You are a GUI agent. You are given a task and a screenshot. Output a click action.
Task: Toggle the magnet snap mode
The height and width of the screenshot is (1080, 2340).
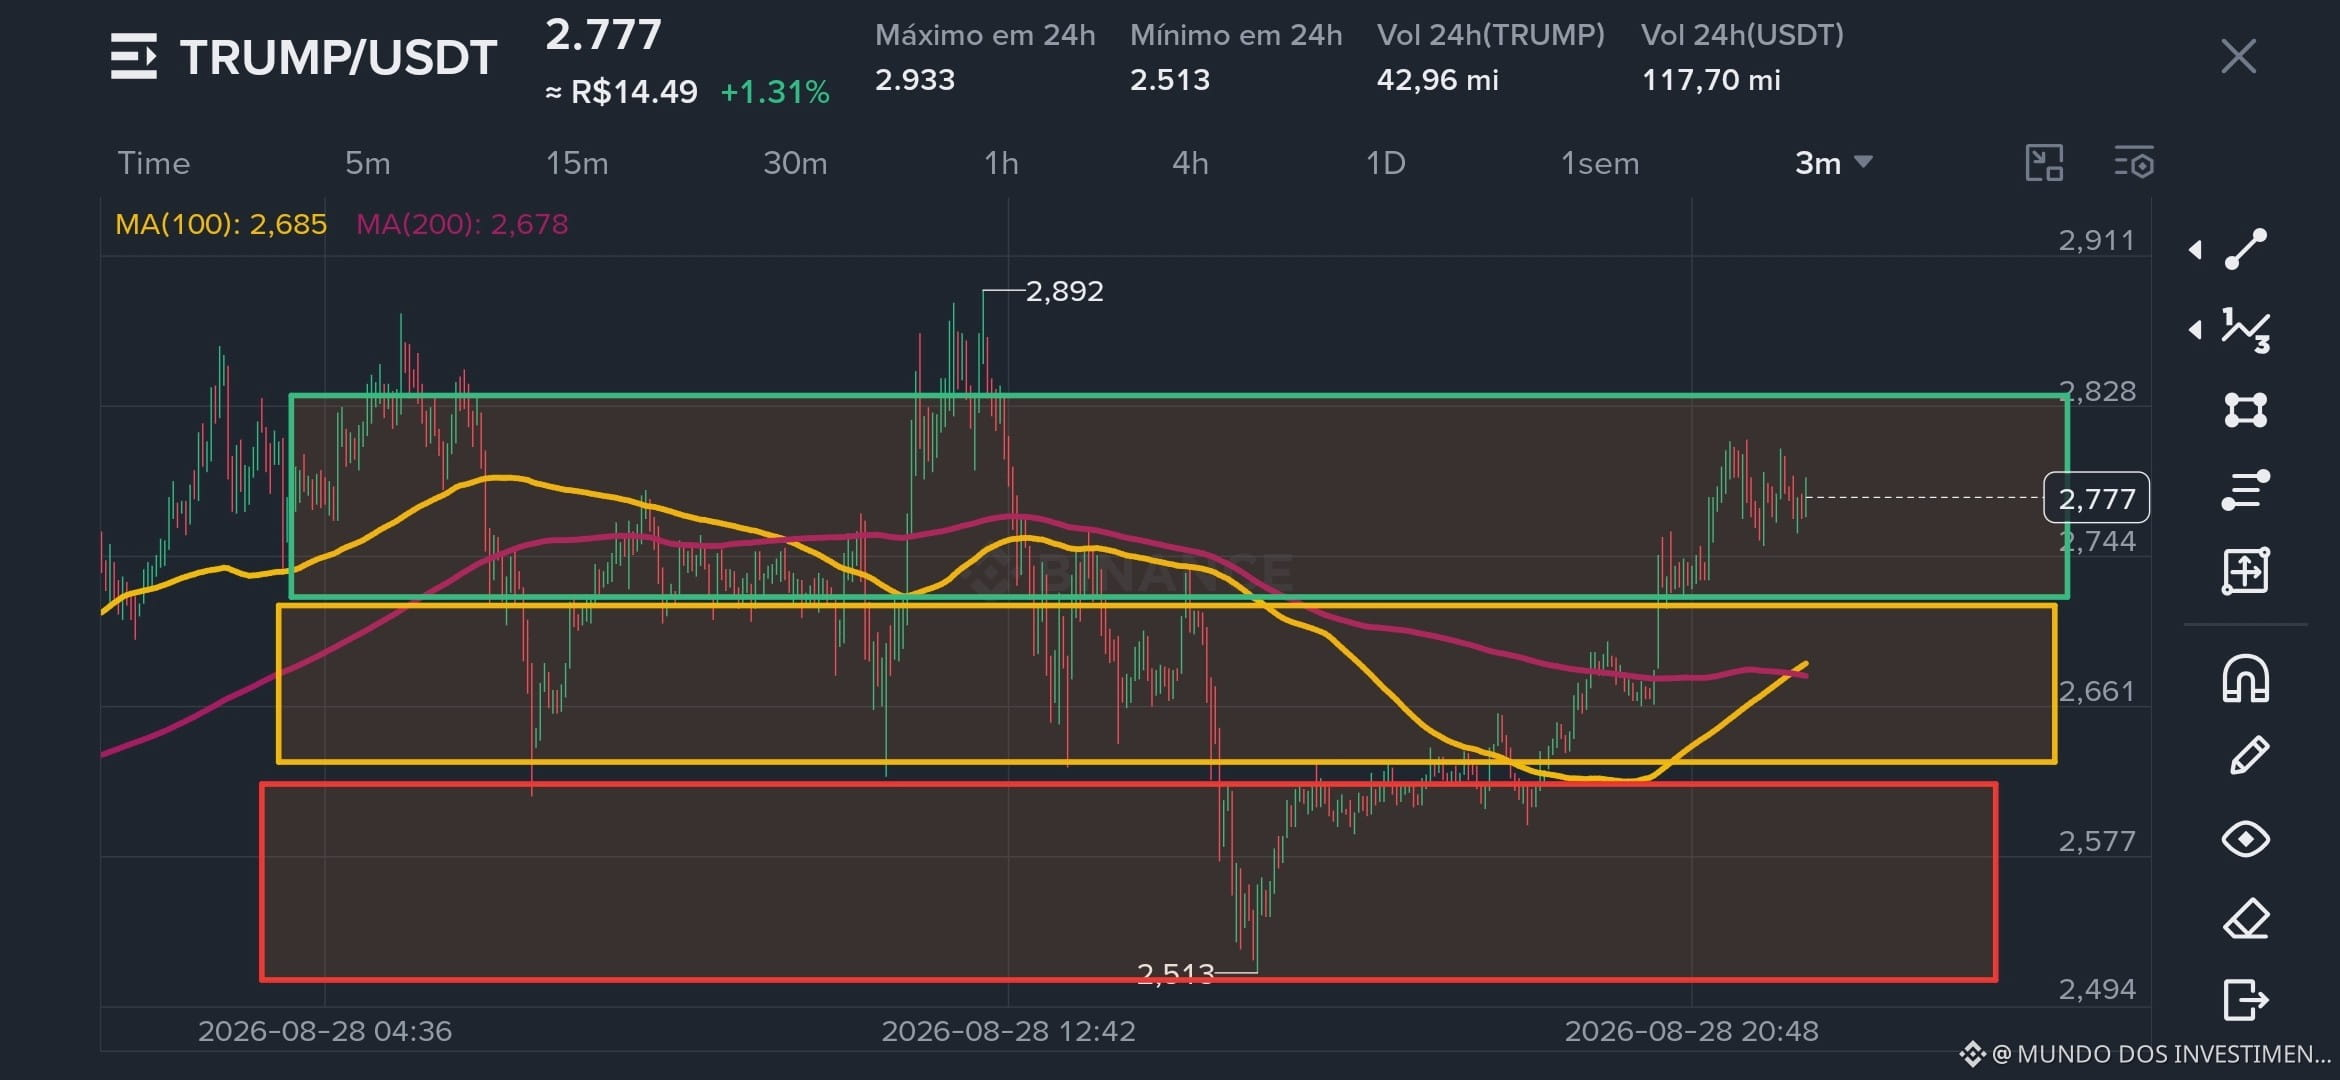pyautogui.click(x=2246, y=679)
